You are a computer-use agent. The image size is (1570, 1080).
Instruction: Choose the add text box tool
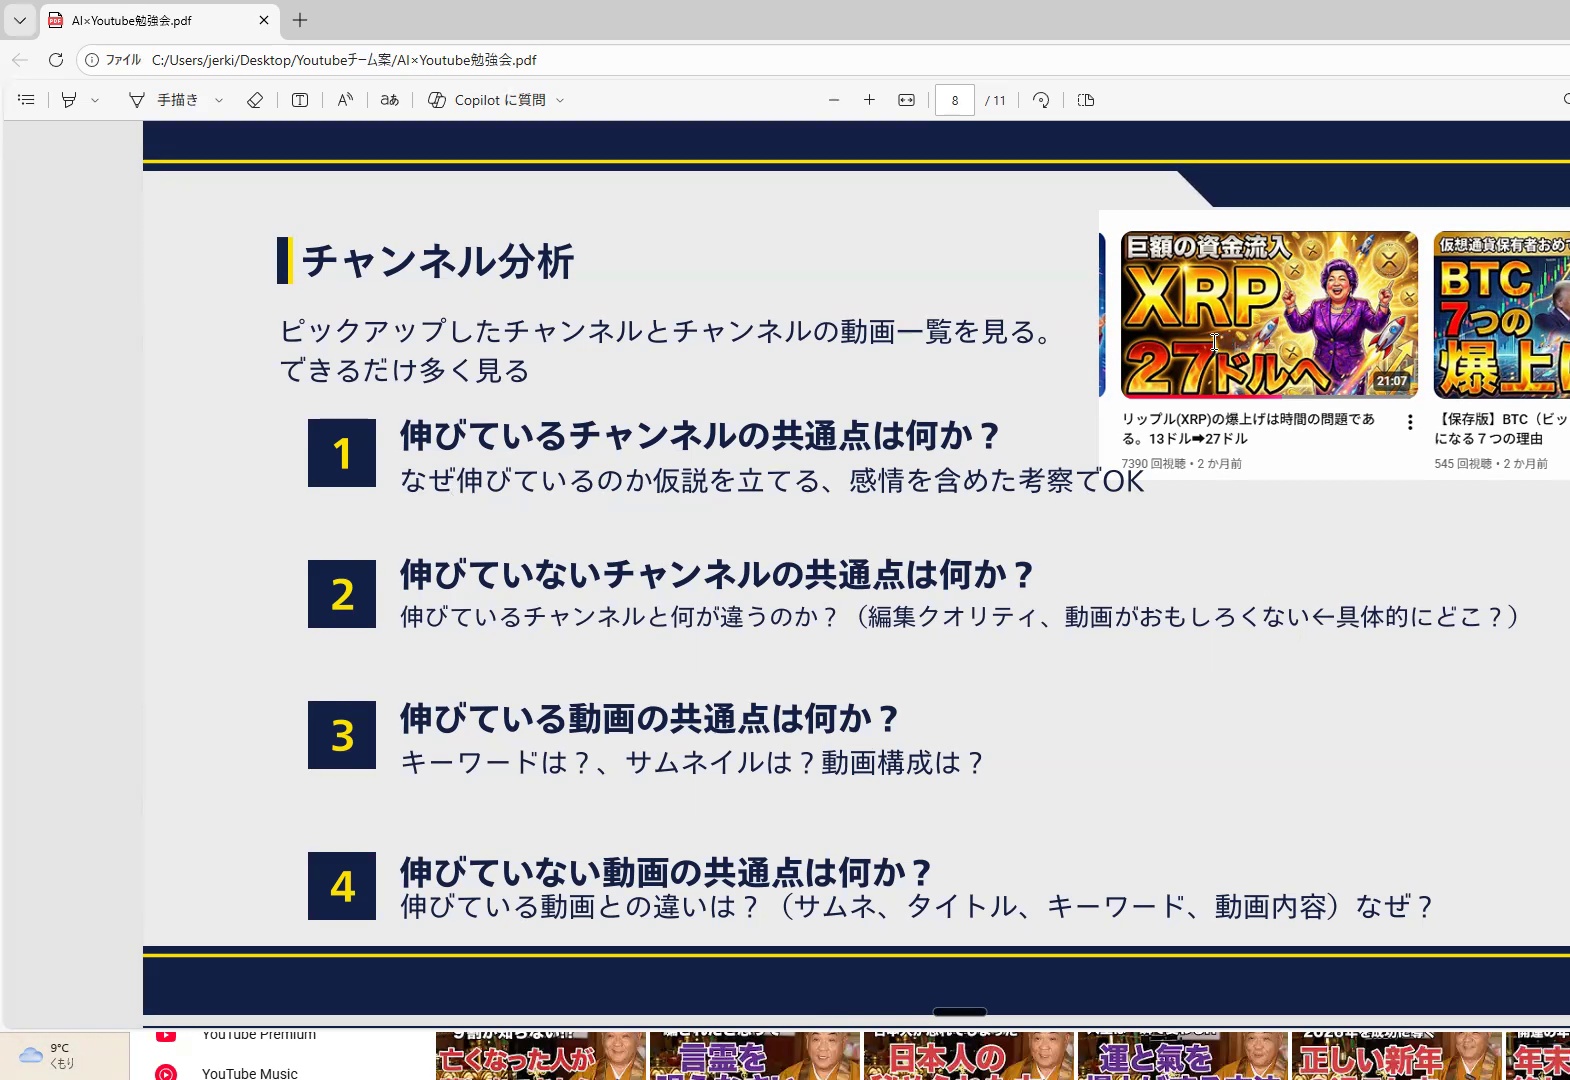click(300, 100)
